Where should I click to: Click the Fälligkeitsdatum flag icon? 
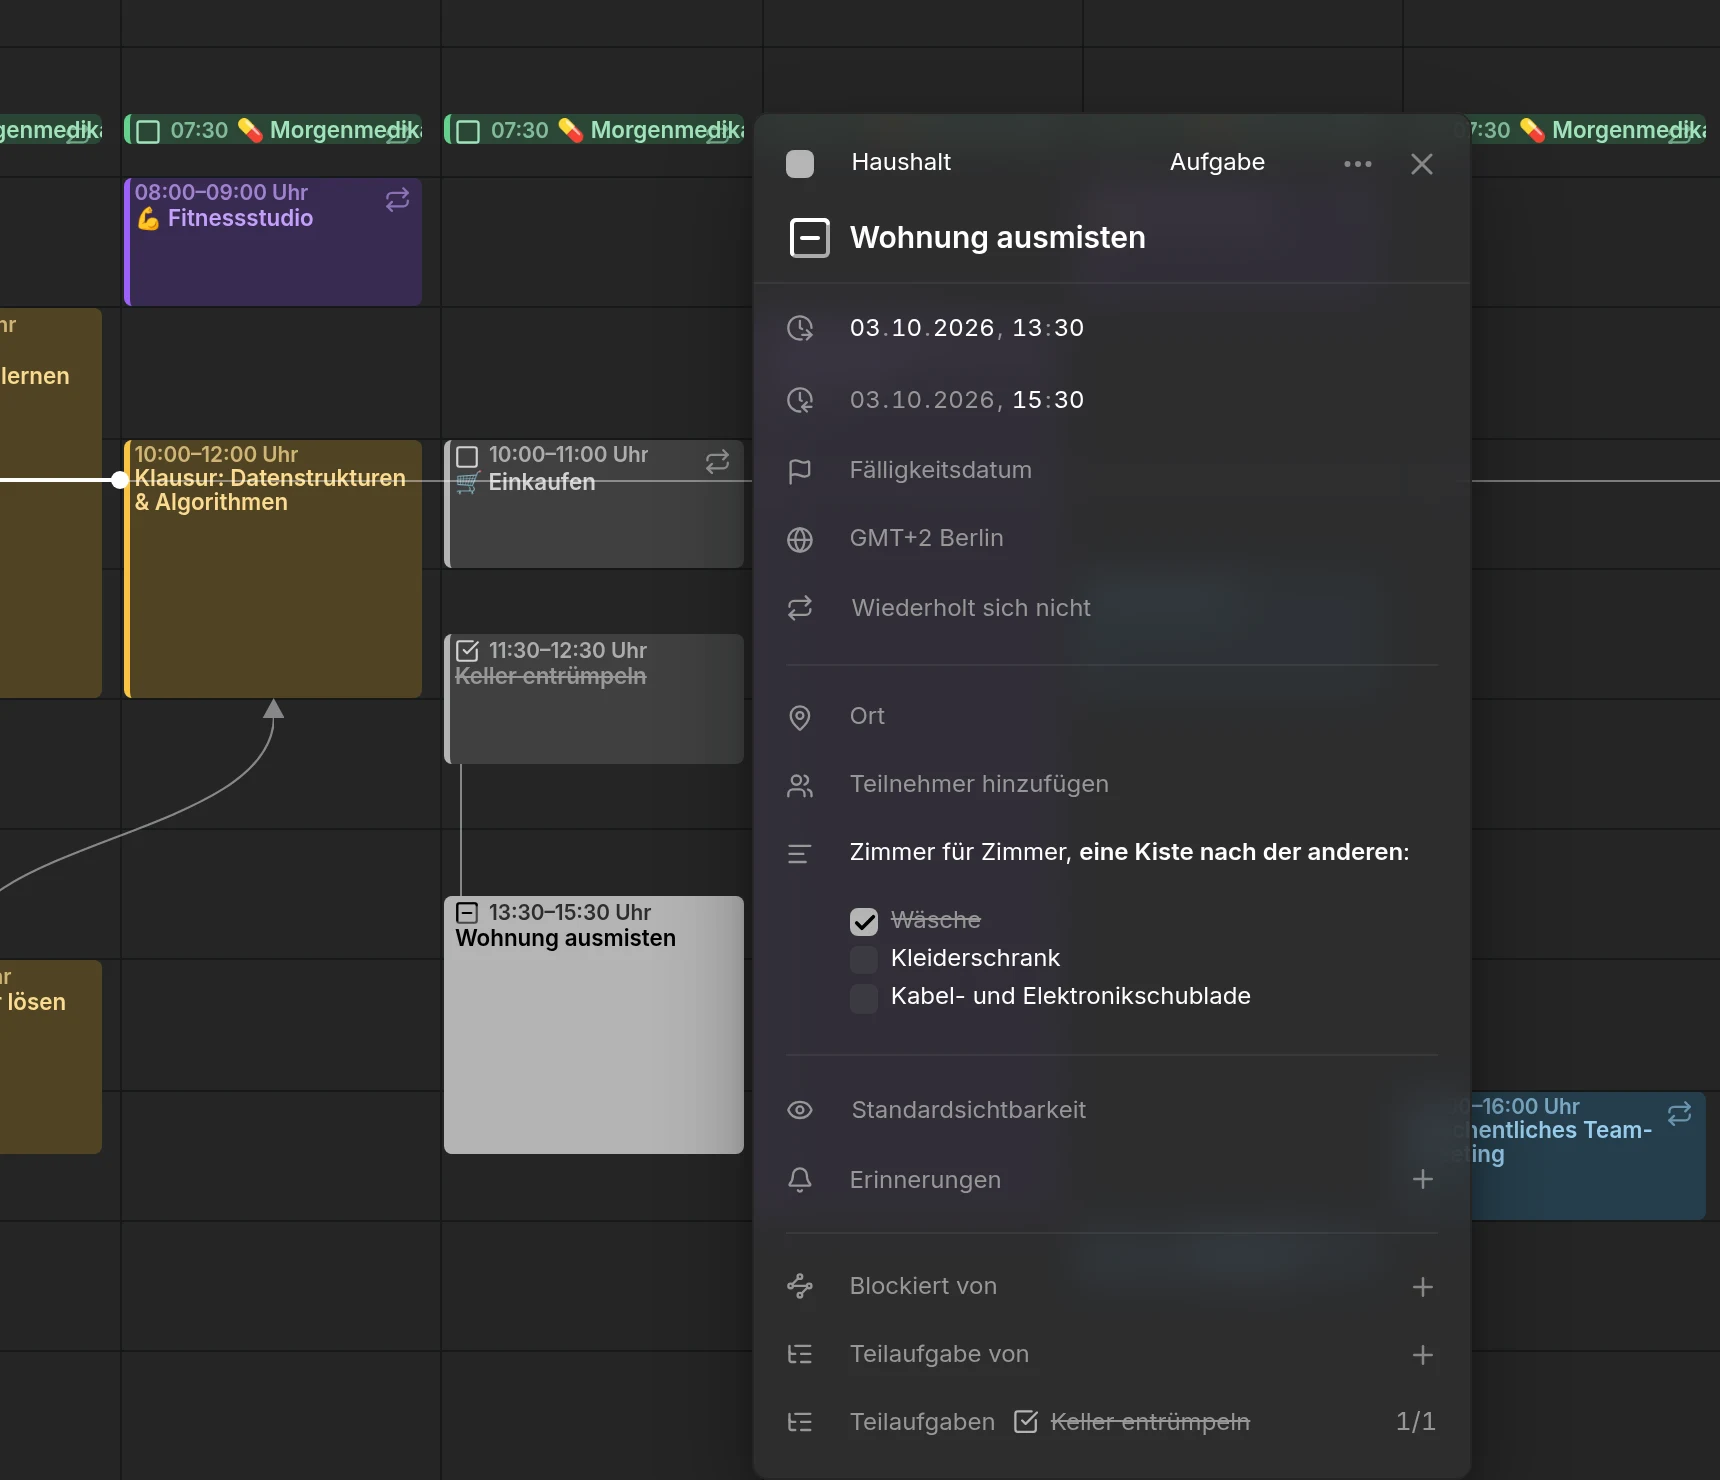[x=800, y=471]
